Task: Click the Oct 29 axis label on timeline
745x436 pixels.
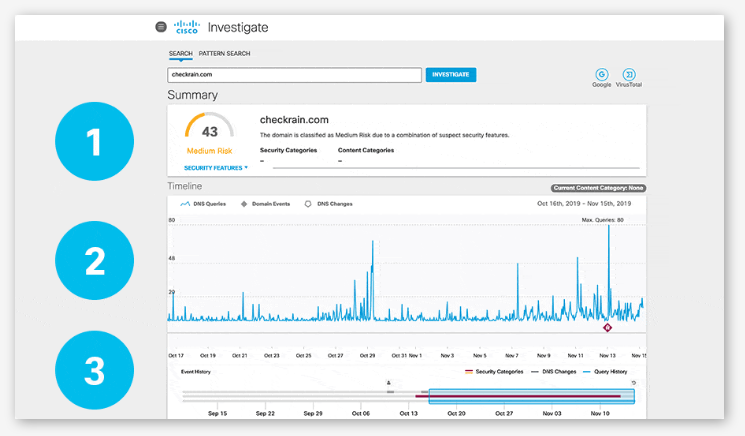Action: (367, 355)
